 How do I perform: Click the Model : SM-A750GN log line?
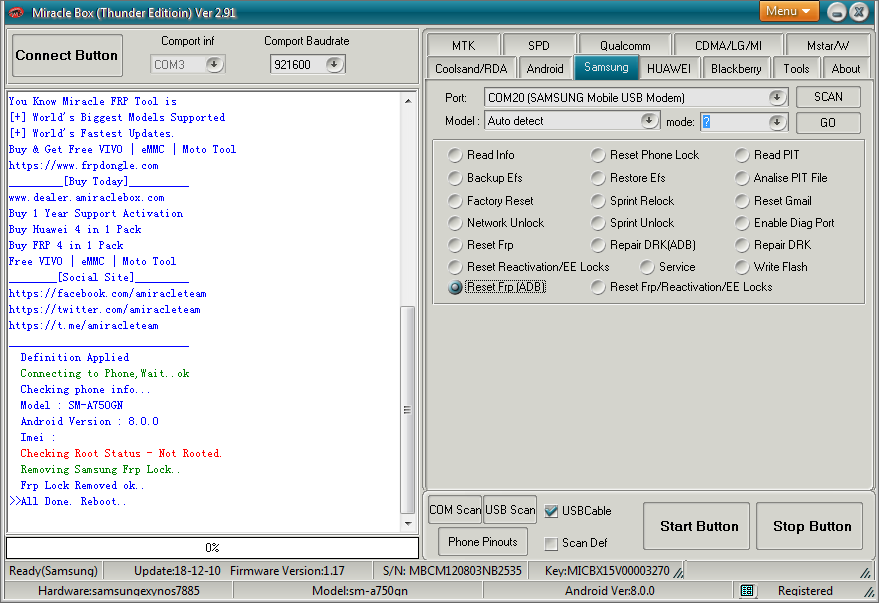pyautogui.click(x=72, y=405)
